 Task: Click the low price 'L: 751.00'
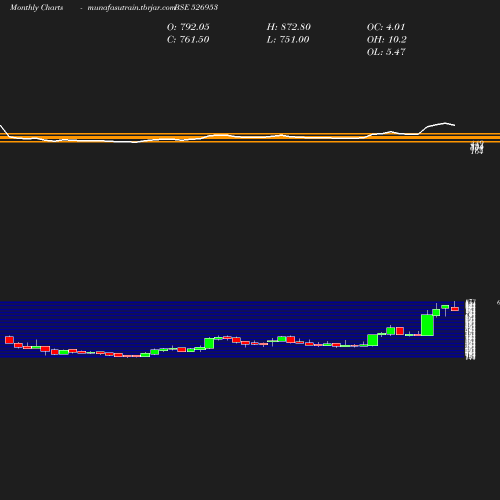coord(288,40)
